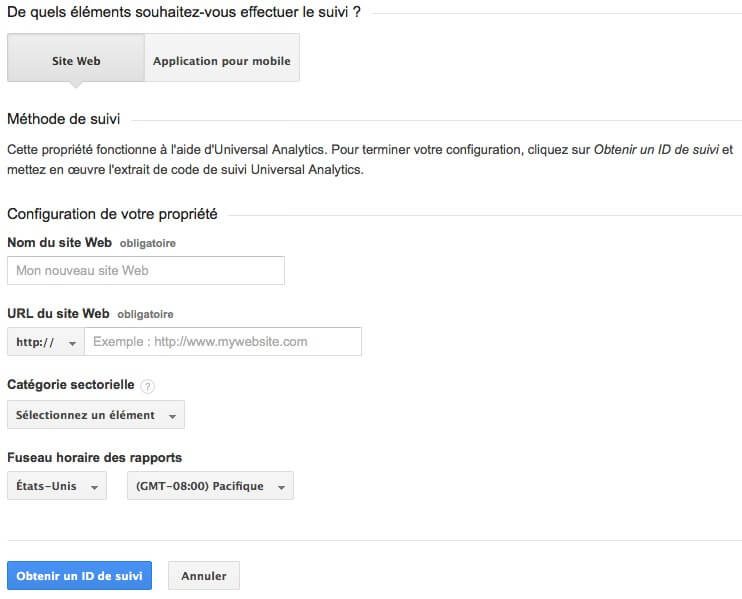Click the bold URL du site Web label
Screen dimensions: 742x599
[58, 313]
